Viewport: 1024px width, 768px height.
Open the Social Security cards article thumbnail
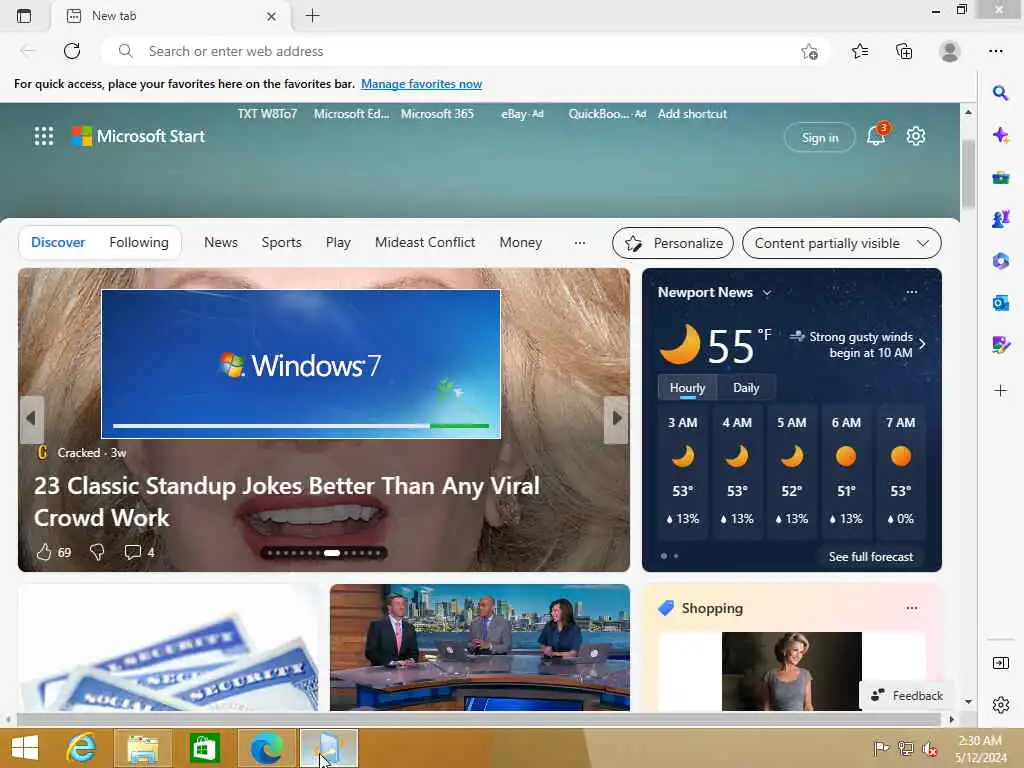[168, 647]
